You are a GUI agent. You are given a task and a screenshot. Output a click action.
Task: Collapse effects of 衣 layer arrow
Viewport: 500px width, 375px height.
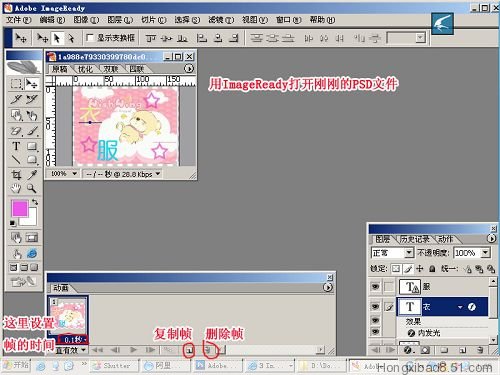coord(460,307)
